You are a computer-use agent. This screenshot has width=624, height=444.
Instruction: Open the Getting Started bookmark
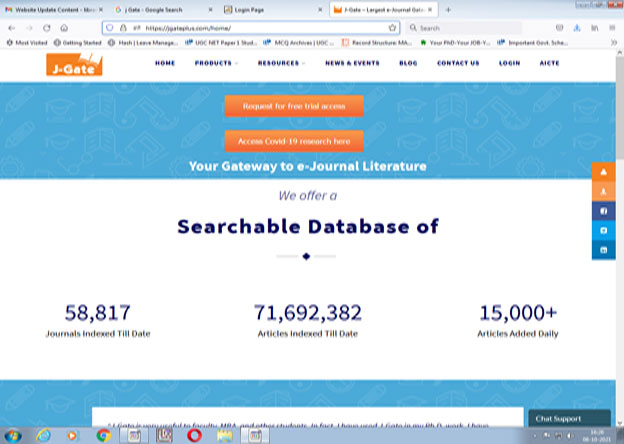point(78,43)
